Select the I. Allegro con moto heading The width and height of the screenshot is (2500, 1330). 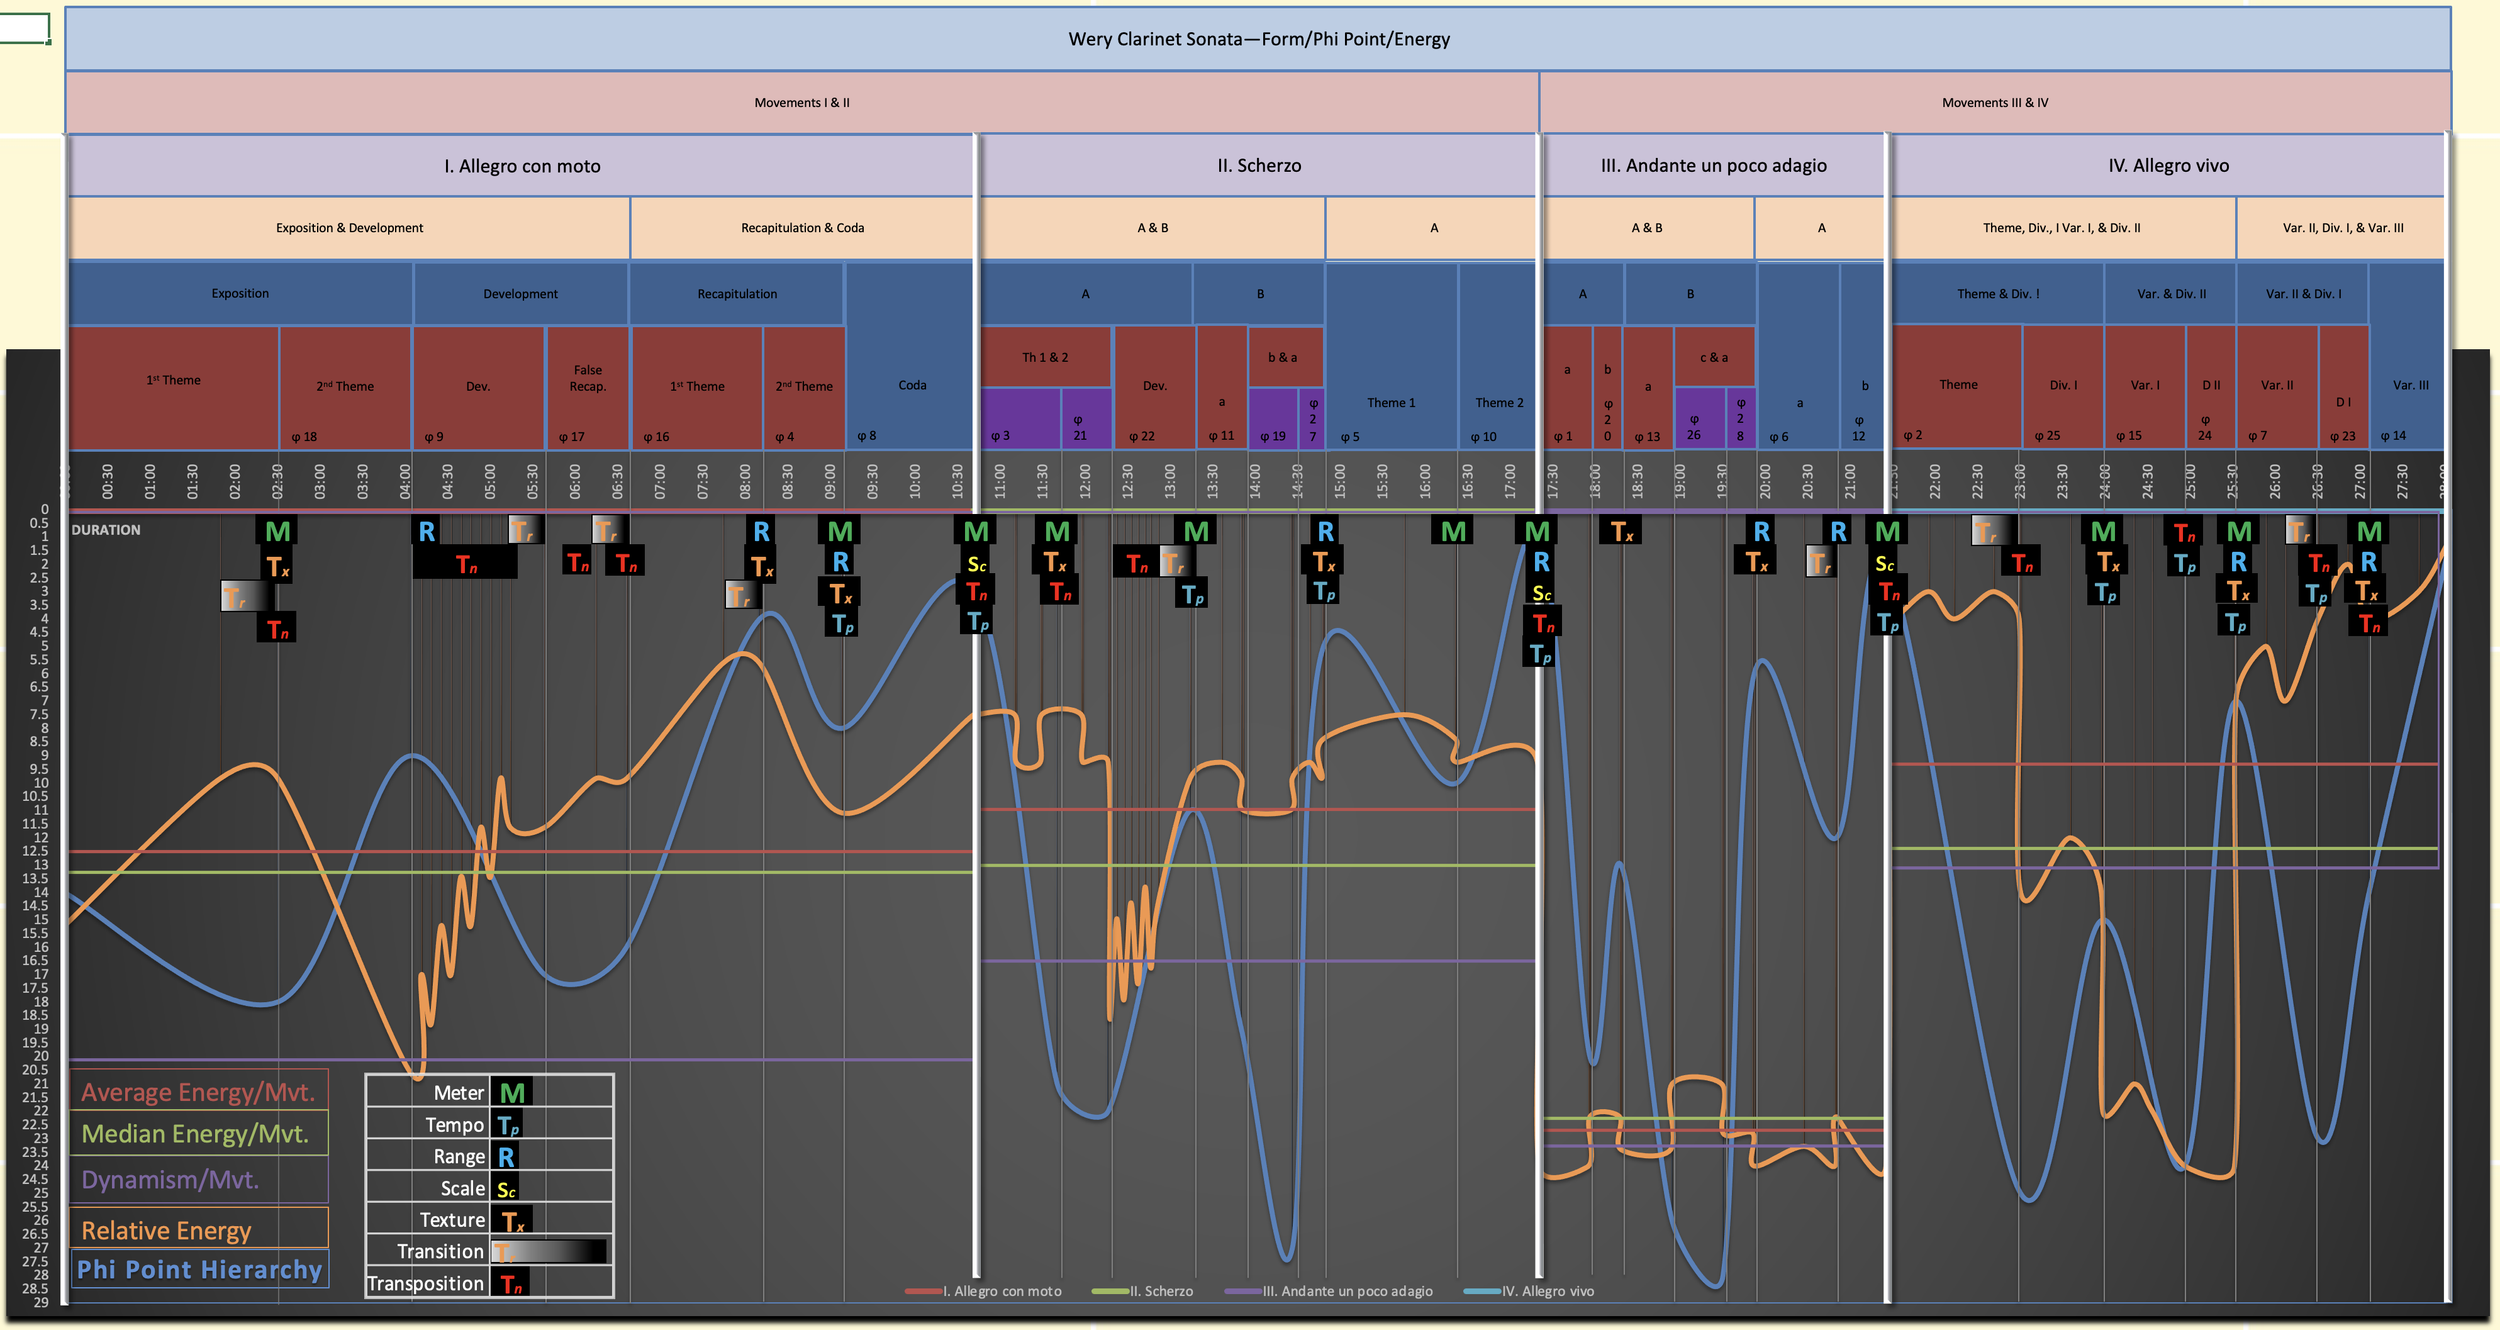click(x=522, y=166)
